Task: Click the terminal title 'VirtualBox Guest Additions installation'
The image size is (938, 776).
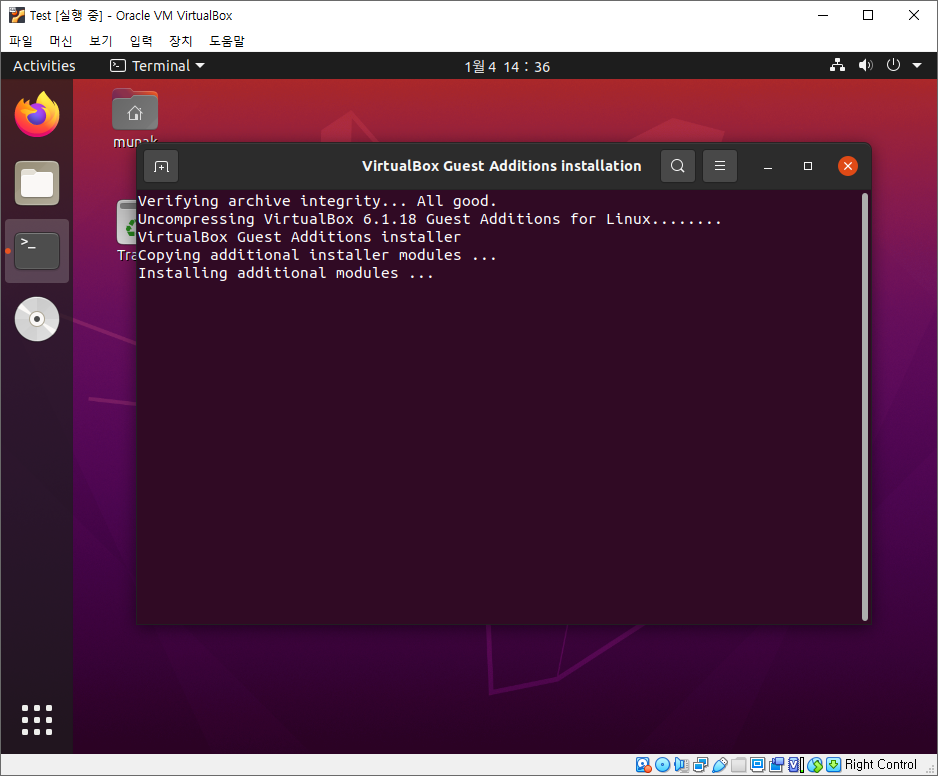Action: coord(501,166)
